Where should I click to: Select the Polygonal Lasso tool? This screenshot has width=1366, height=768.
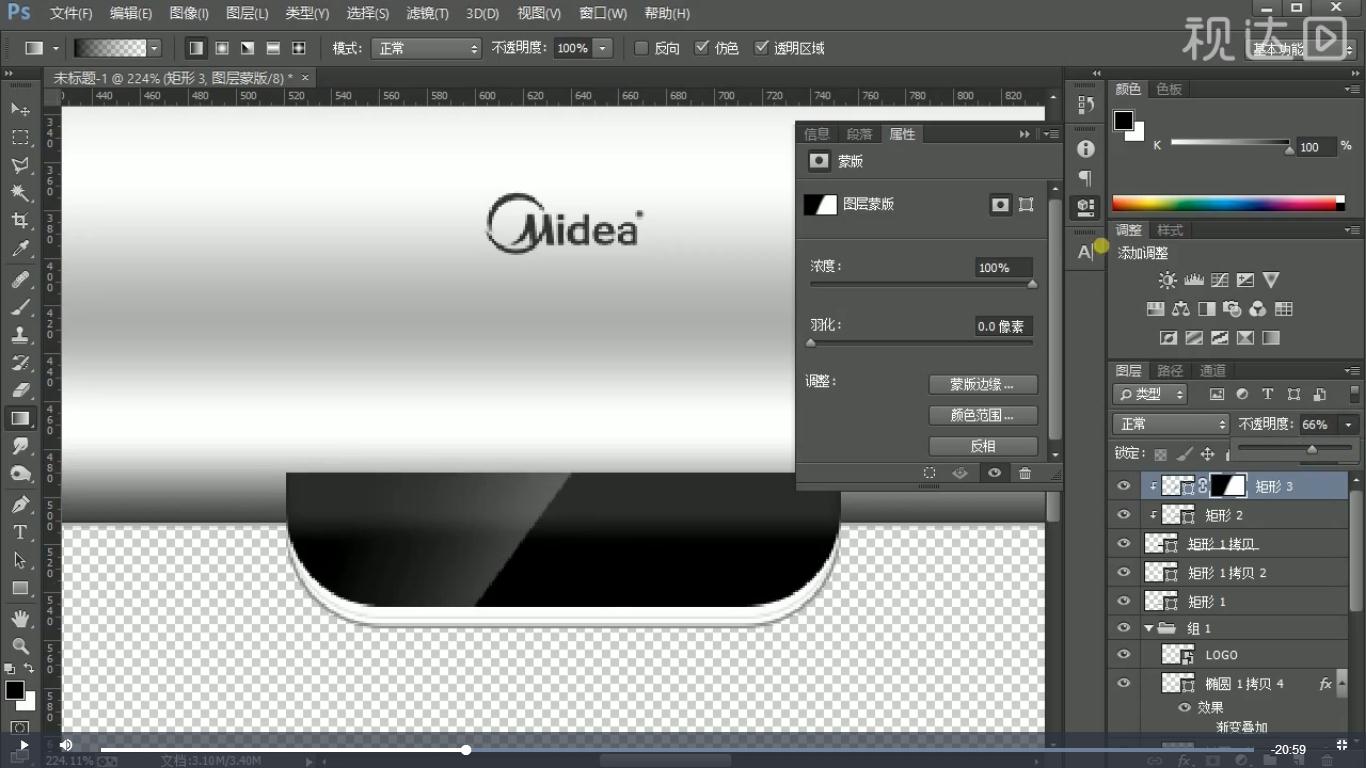point(20,165)
